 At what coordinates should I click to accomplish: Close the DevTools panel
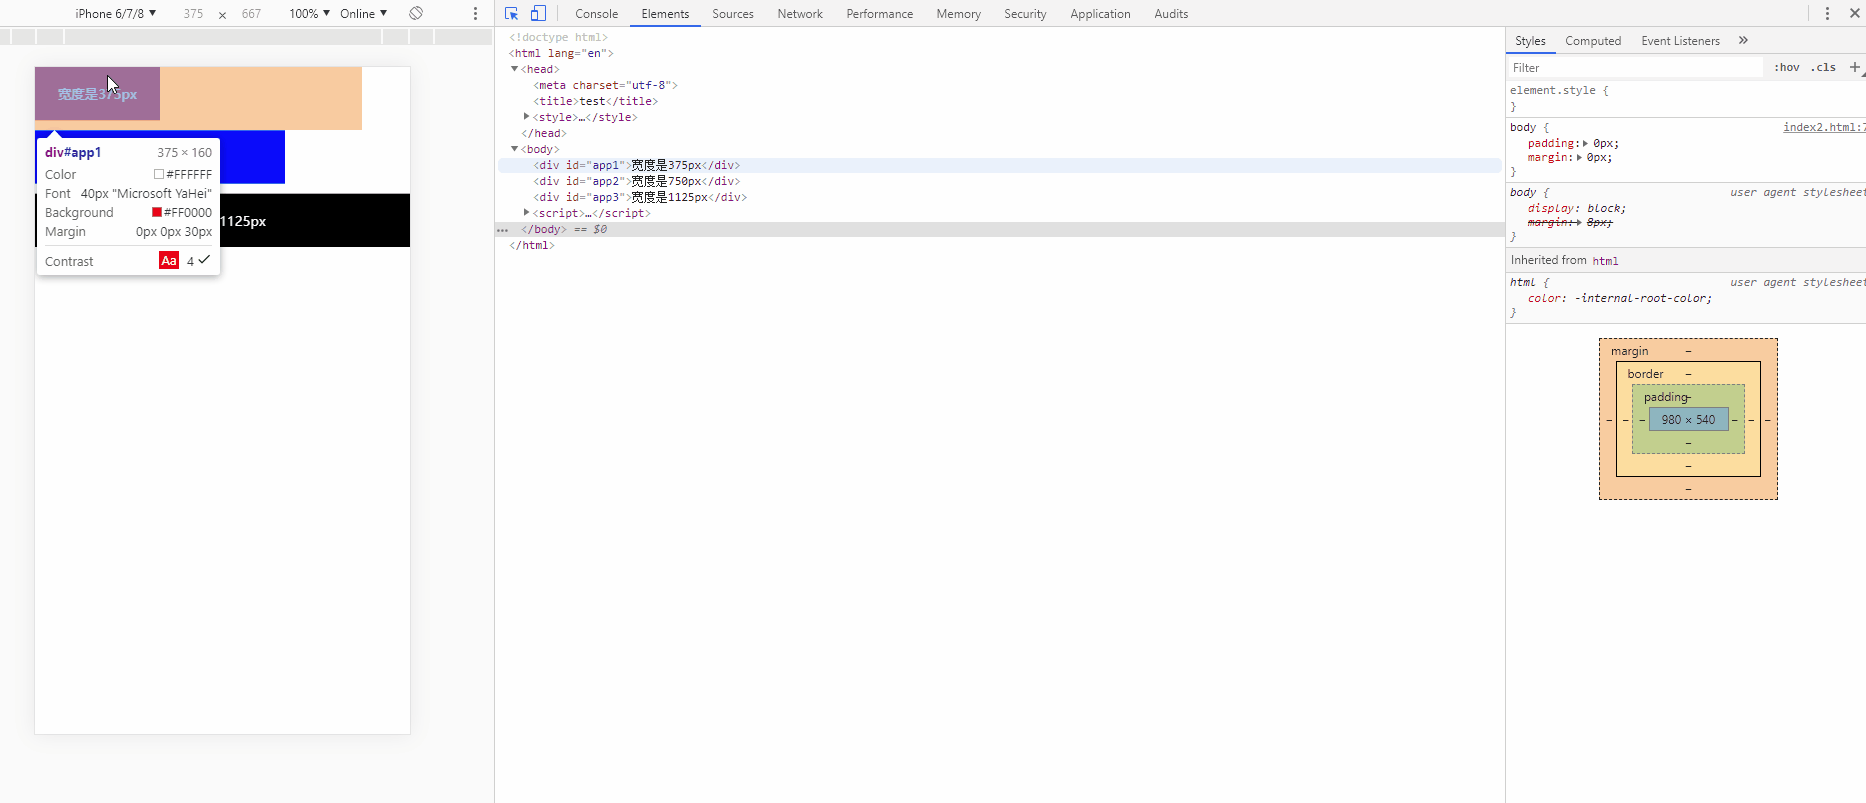(x=1854, y=14)
